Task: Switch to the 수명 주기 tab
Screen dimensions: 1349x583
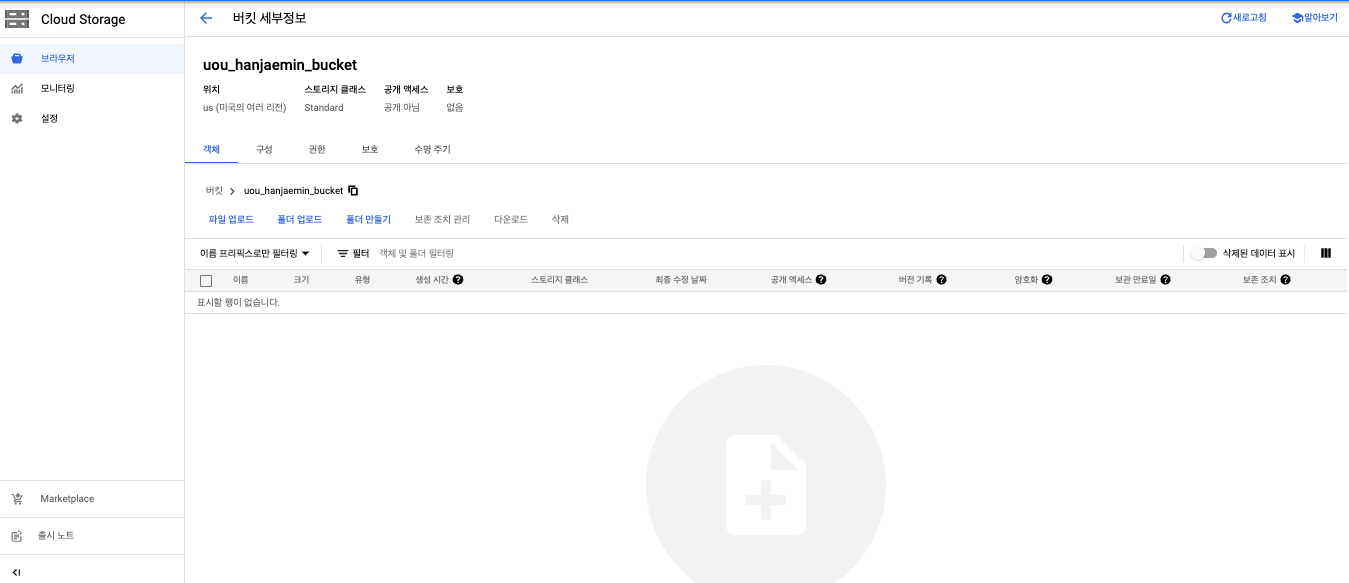Action: coord(432,149)
